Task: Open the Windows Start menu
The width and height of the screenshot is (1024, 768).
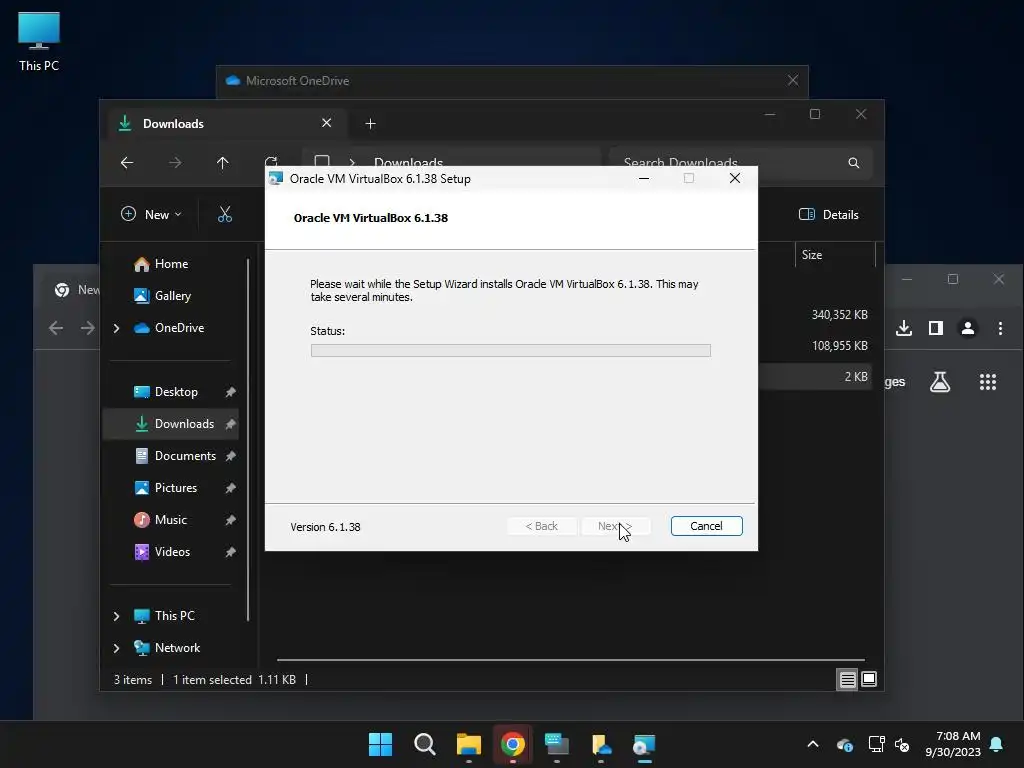Action: (x=381, y=744)
